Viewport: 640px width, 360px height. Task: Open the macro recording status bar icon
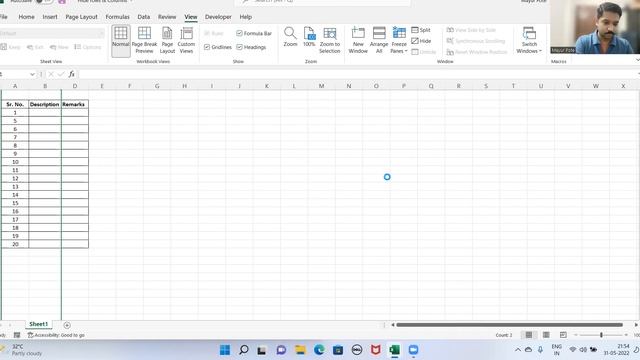tap(17, 335)
